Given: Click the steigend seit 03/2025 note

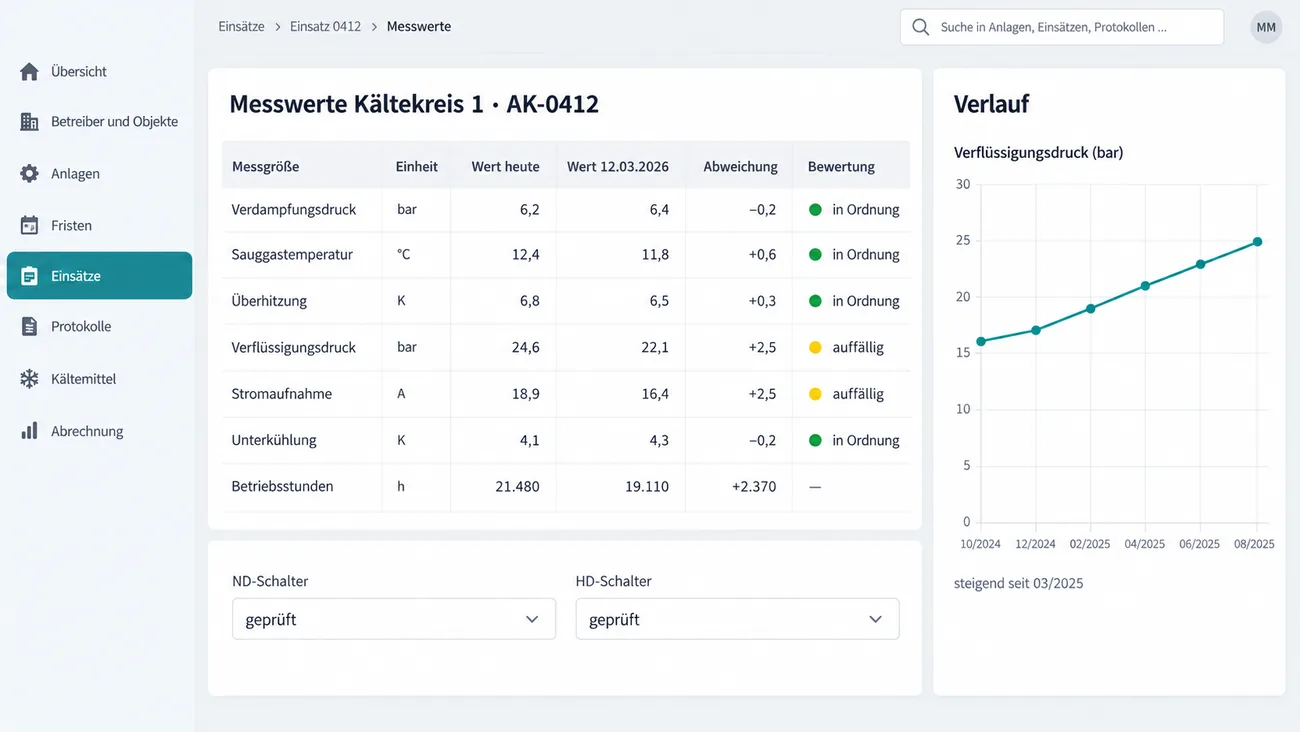Looking at the screenshot, I should (1018, 583).
